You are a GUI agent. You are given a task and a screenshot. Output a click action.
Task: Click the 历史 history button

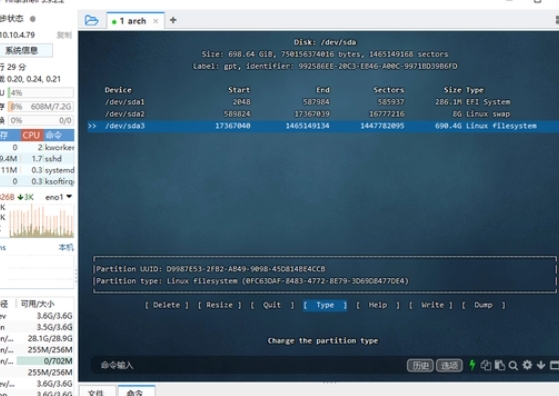420,365
